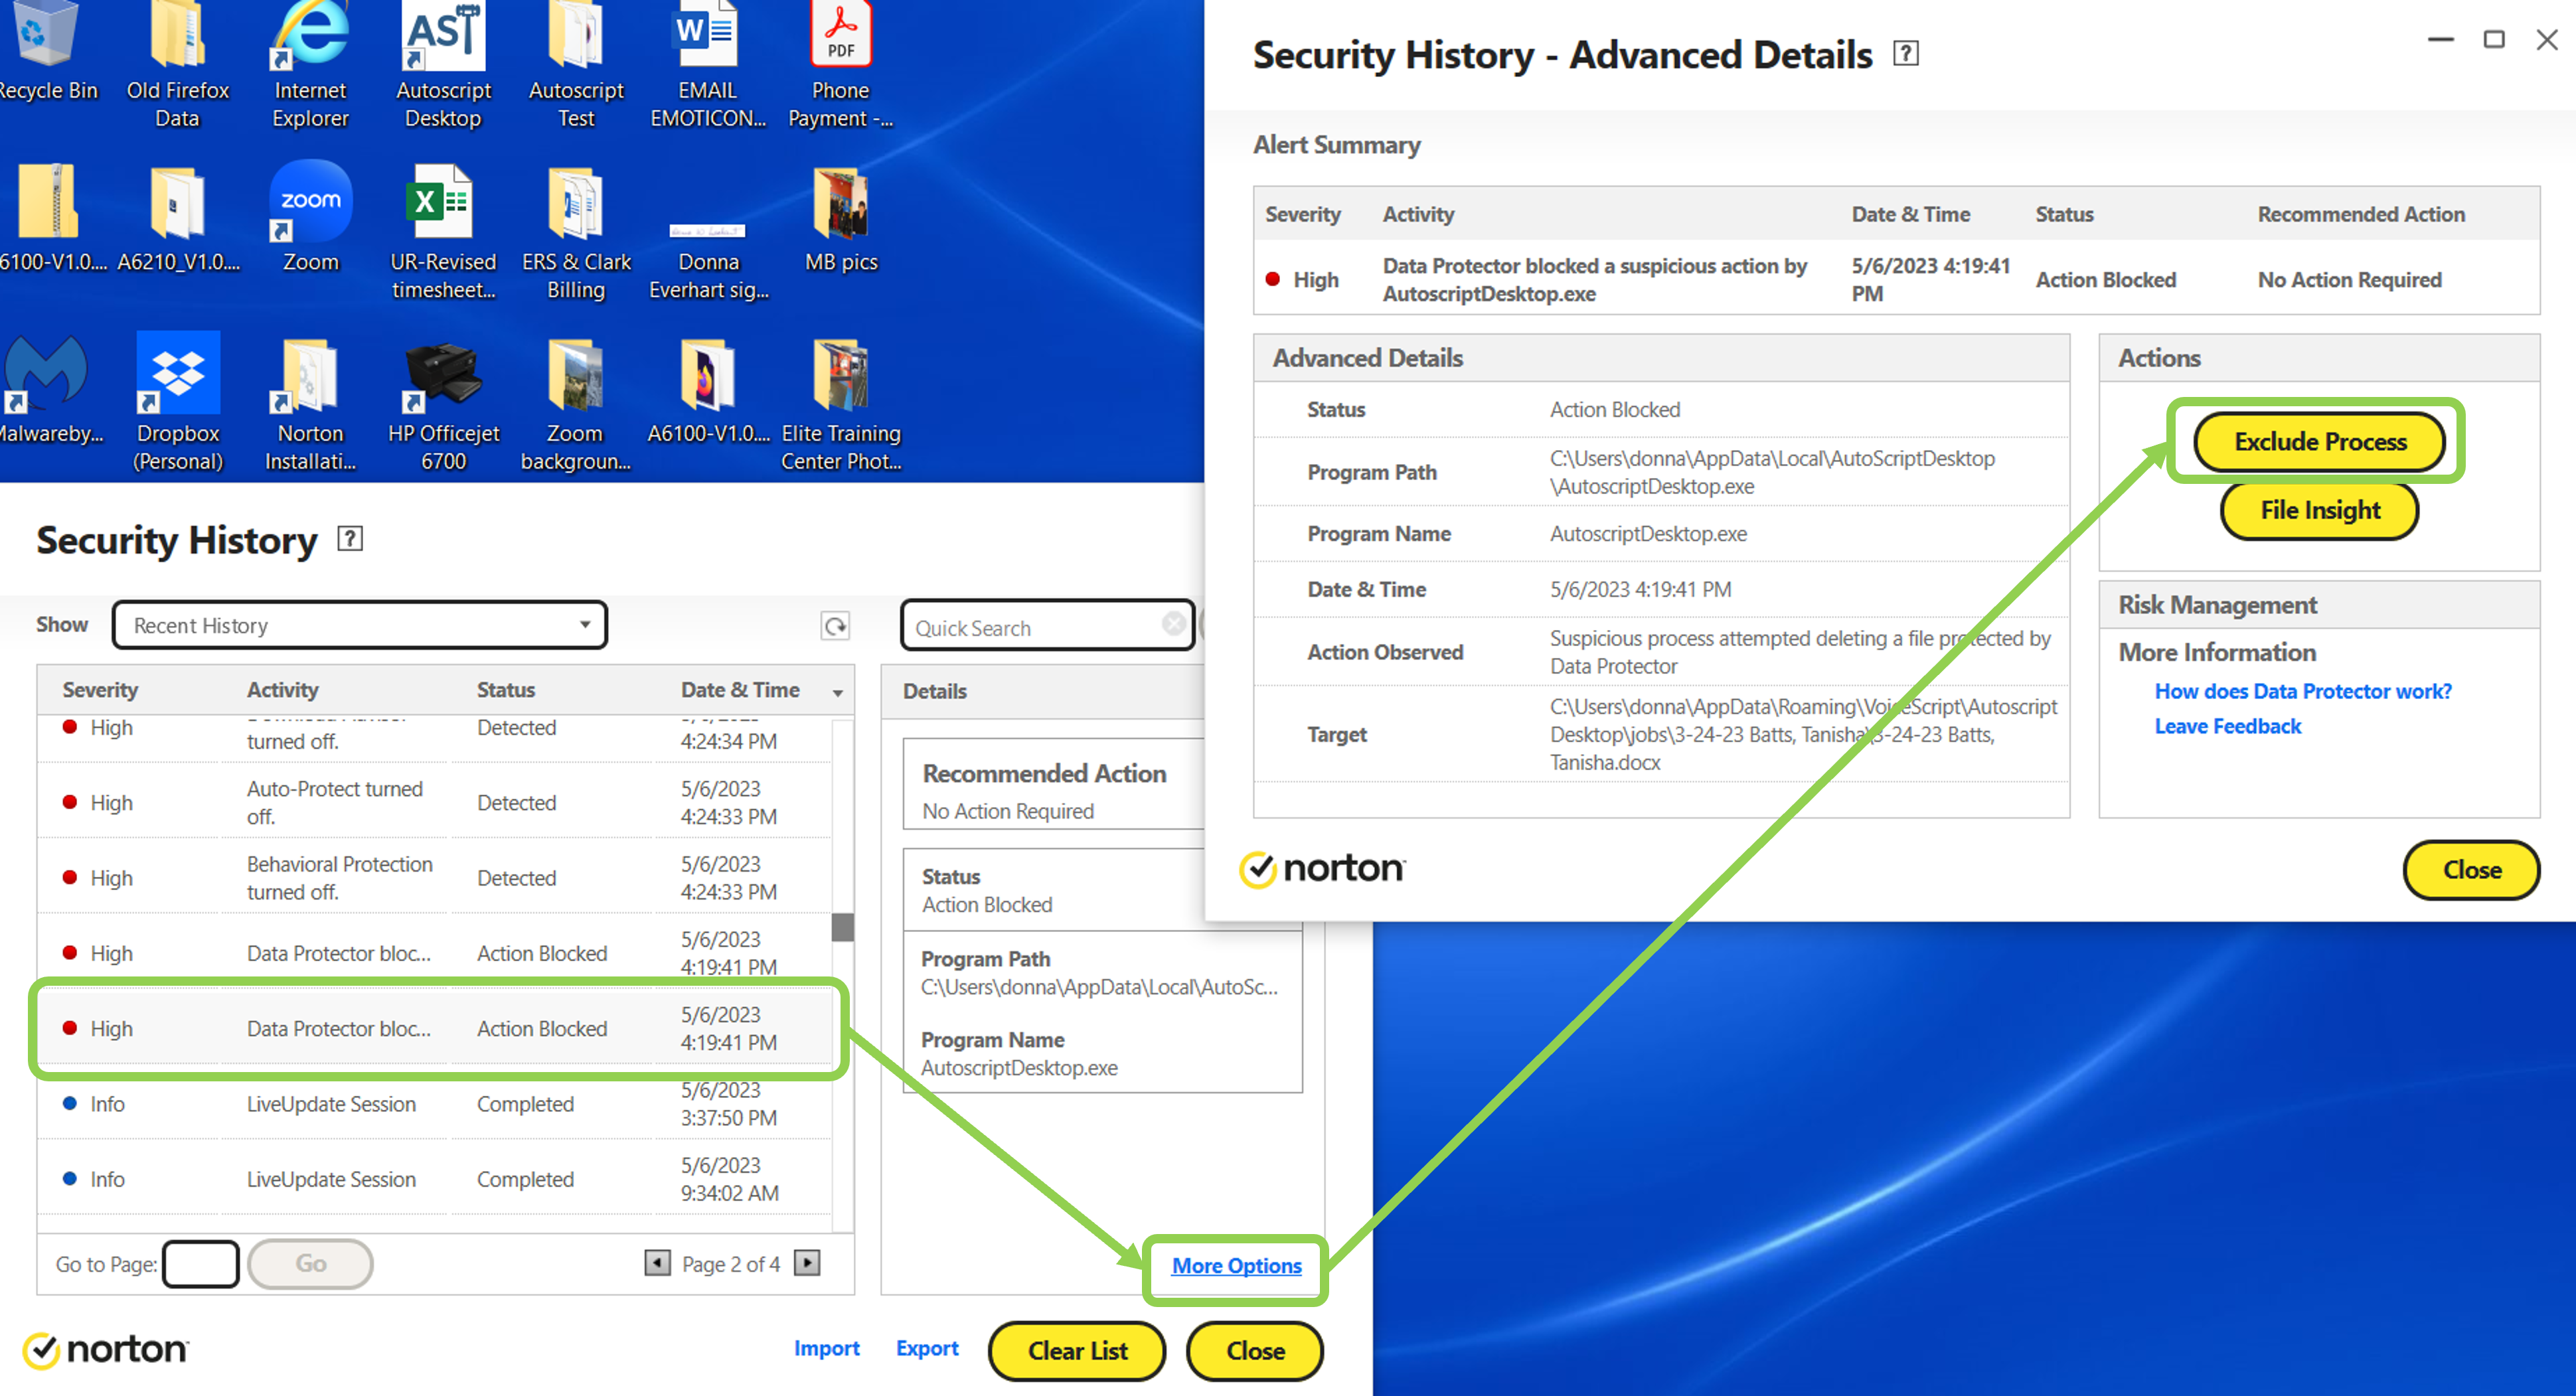Maximize the Advanced Details window
The image size is (2576, 1396).
[2494, 40]
